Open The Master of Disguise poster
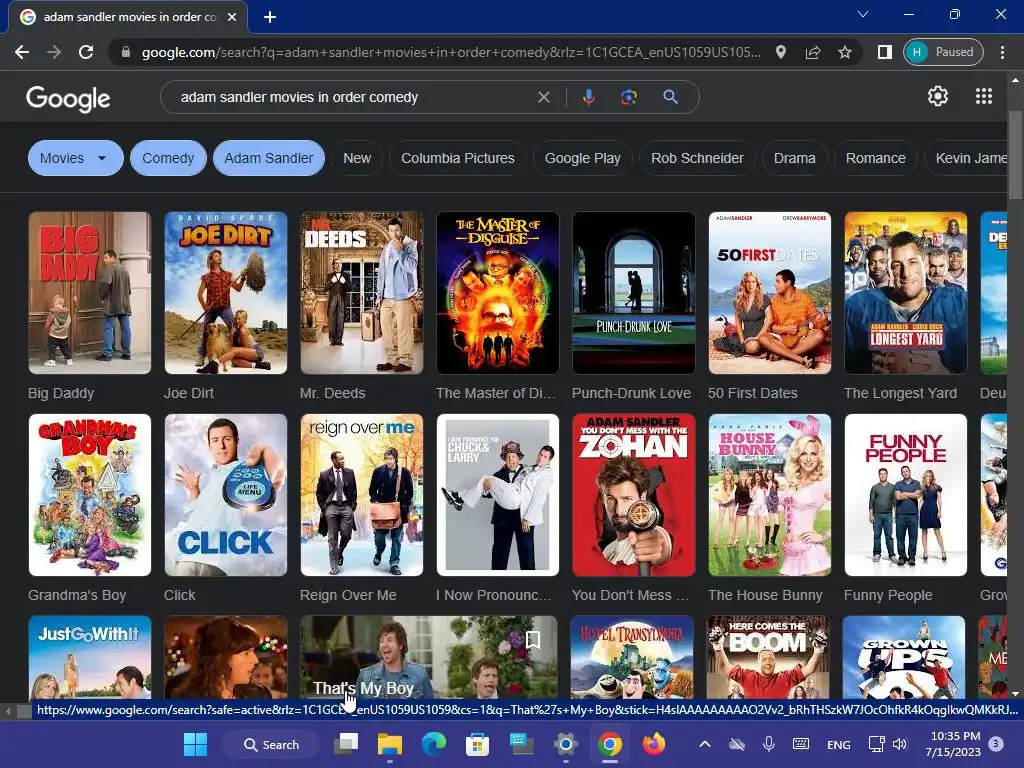The width and height of the screenshot is (1024, 768). pos(498,293)
